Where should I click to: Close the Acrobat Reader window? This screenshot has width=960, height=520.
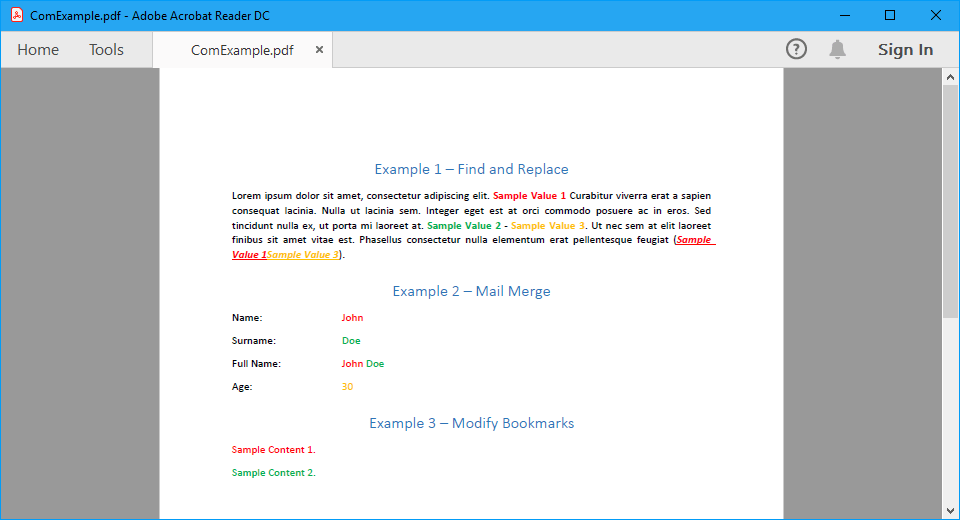[936, 15]
